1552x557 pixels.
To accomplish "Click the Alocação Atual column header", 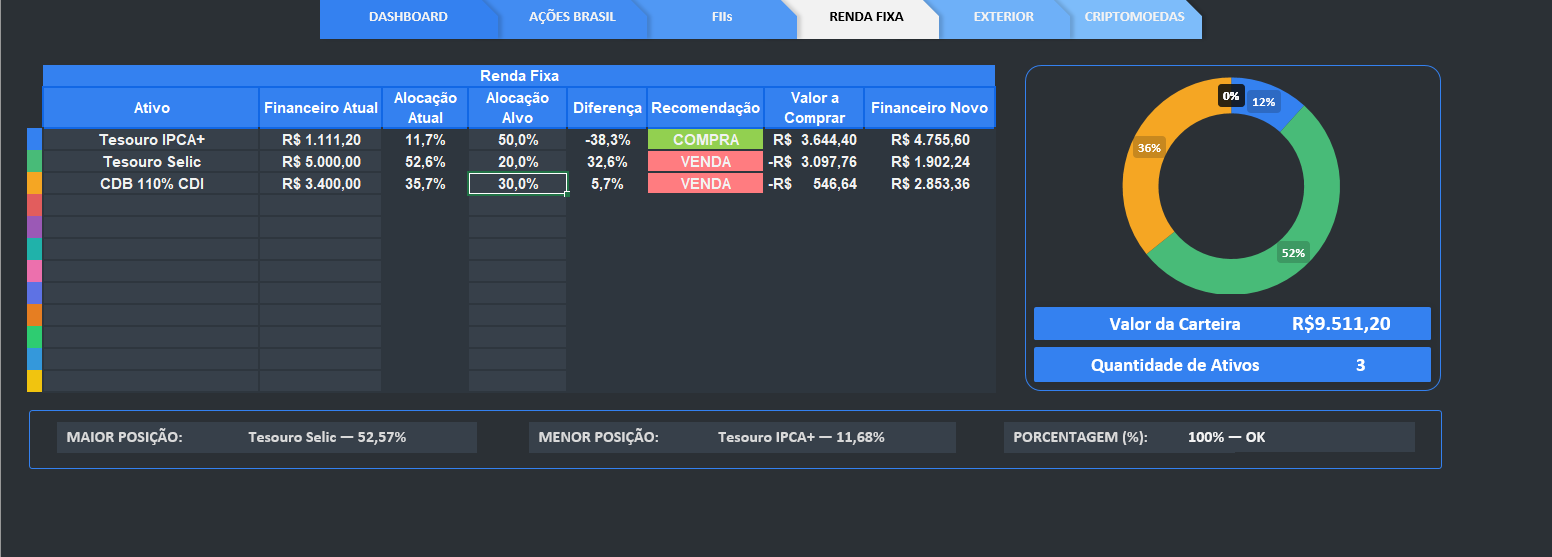I will (425, 108).
